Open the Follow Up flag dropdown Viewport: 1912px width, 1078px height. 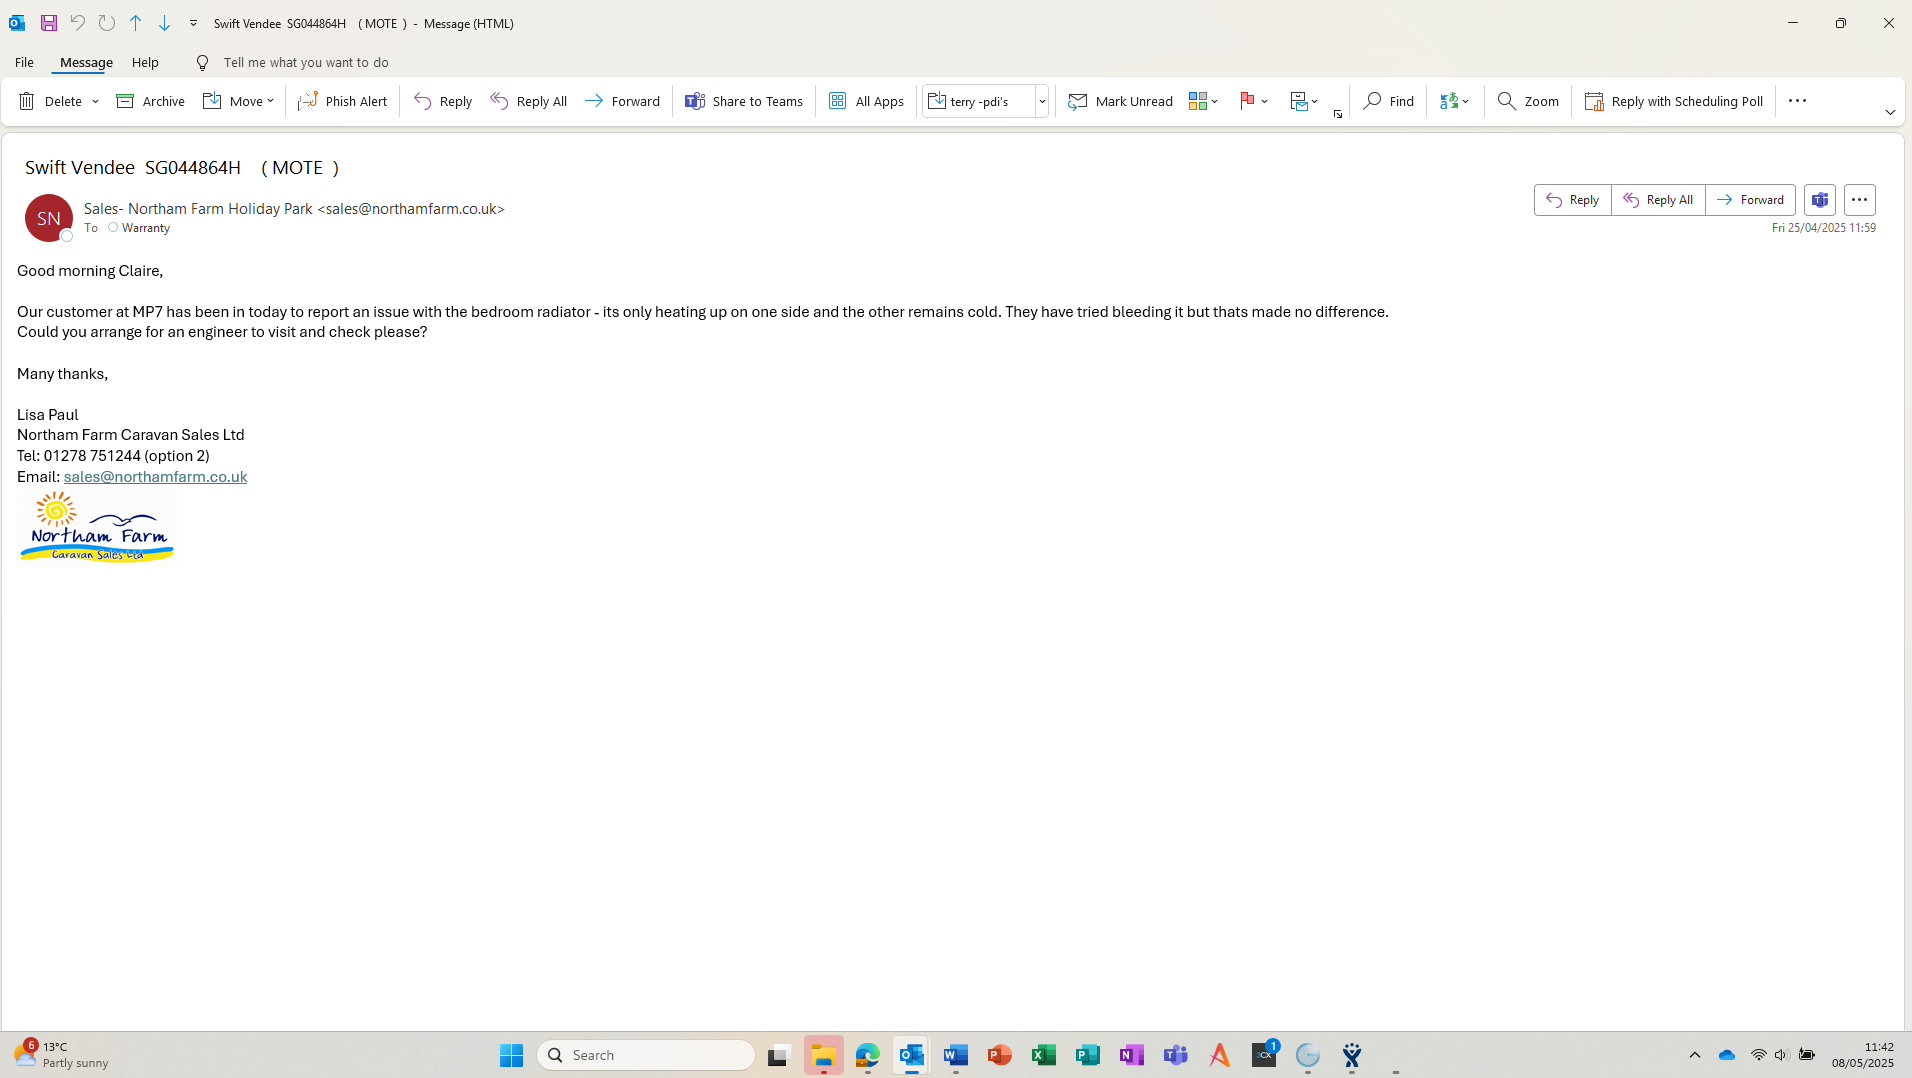click(x=1254, y=101)
